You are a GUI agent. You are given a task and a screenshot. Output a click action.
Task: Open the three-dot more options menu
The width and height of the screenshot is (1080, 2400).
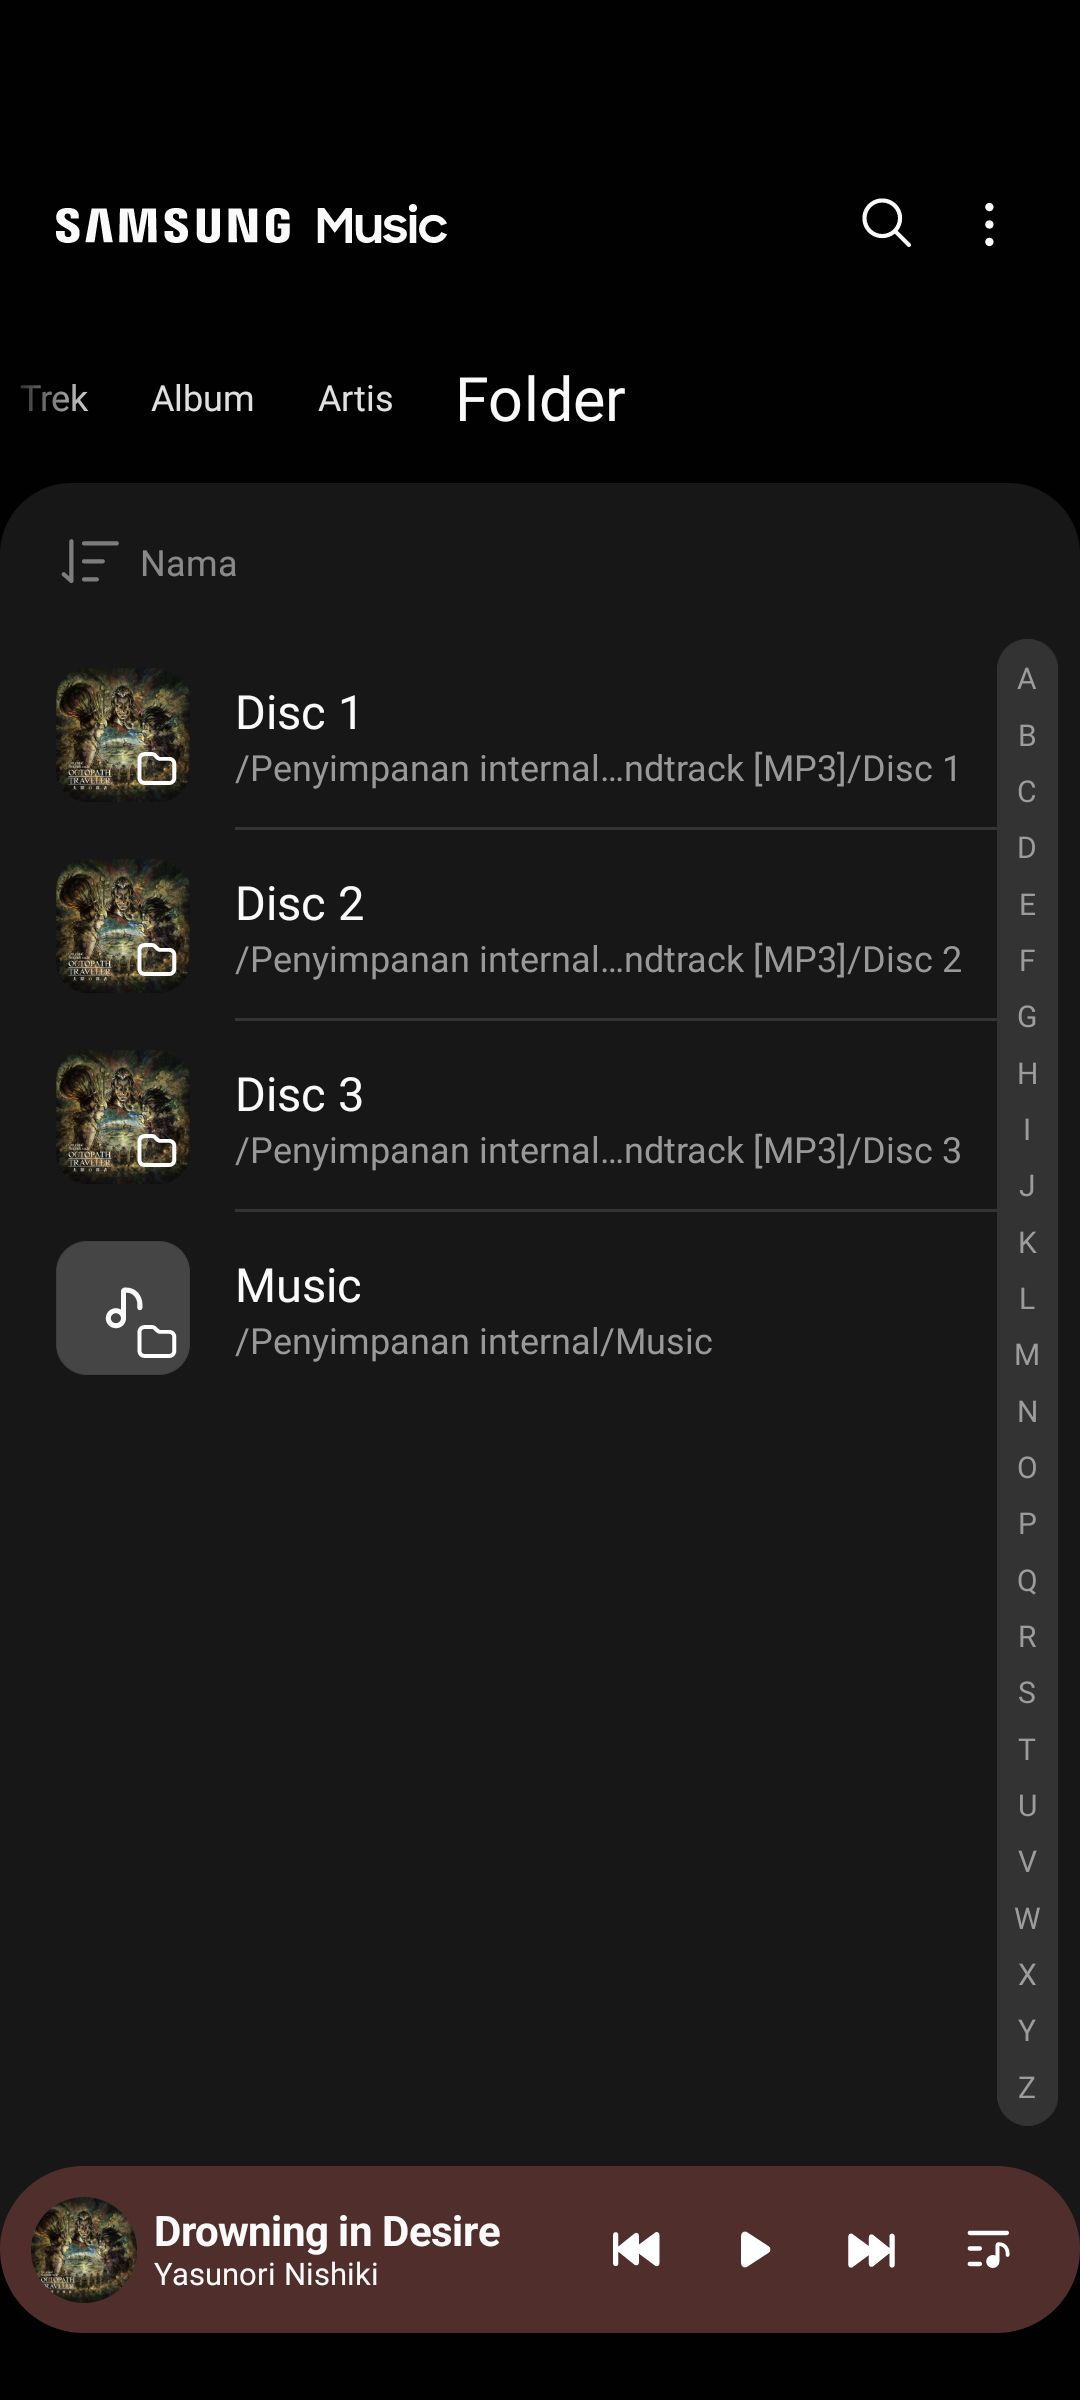(x=989, y=224)
